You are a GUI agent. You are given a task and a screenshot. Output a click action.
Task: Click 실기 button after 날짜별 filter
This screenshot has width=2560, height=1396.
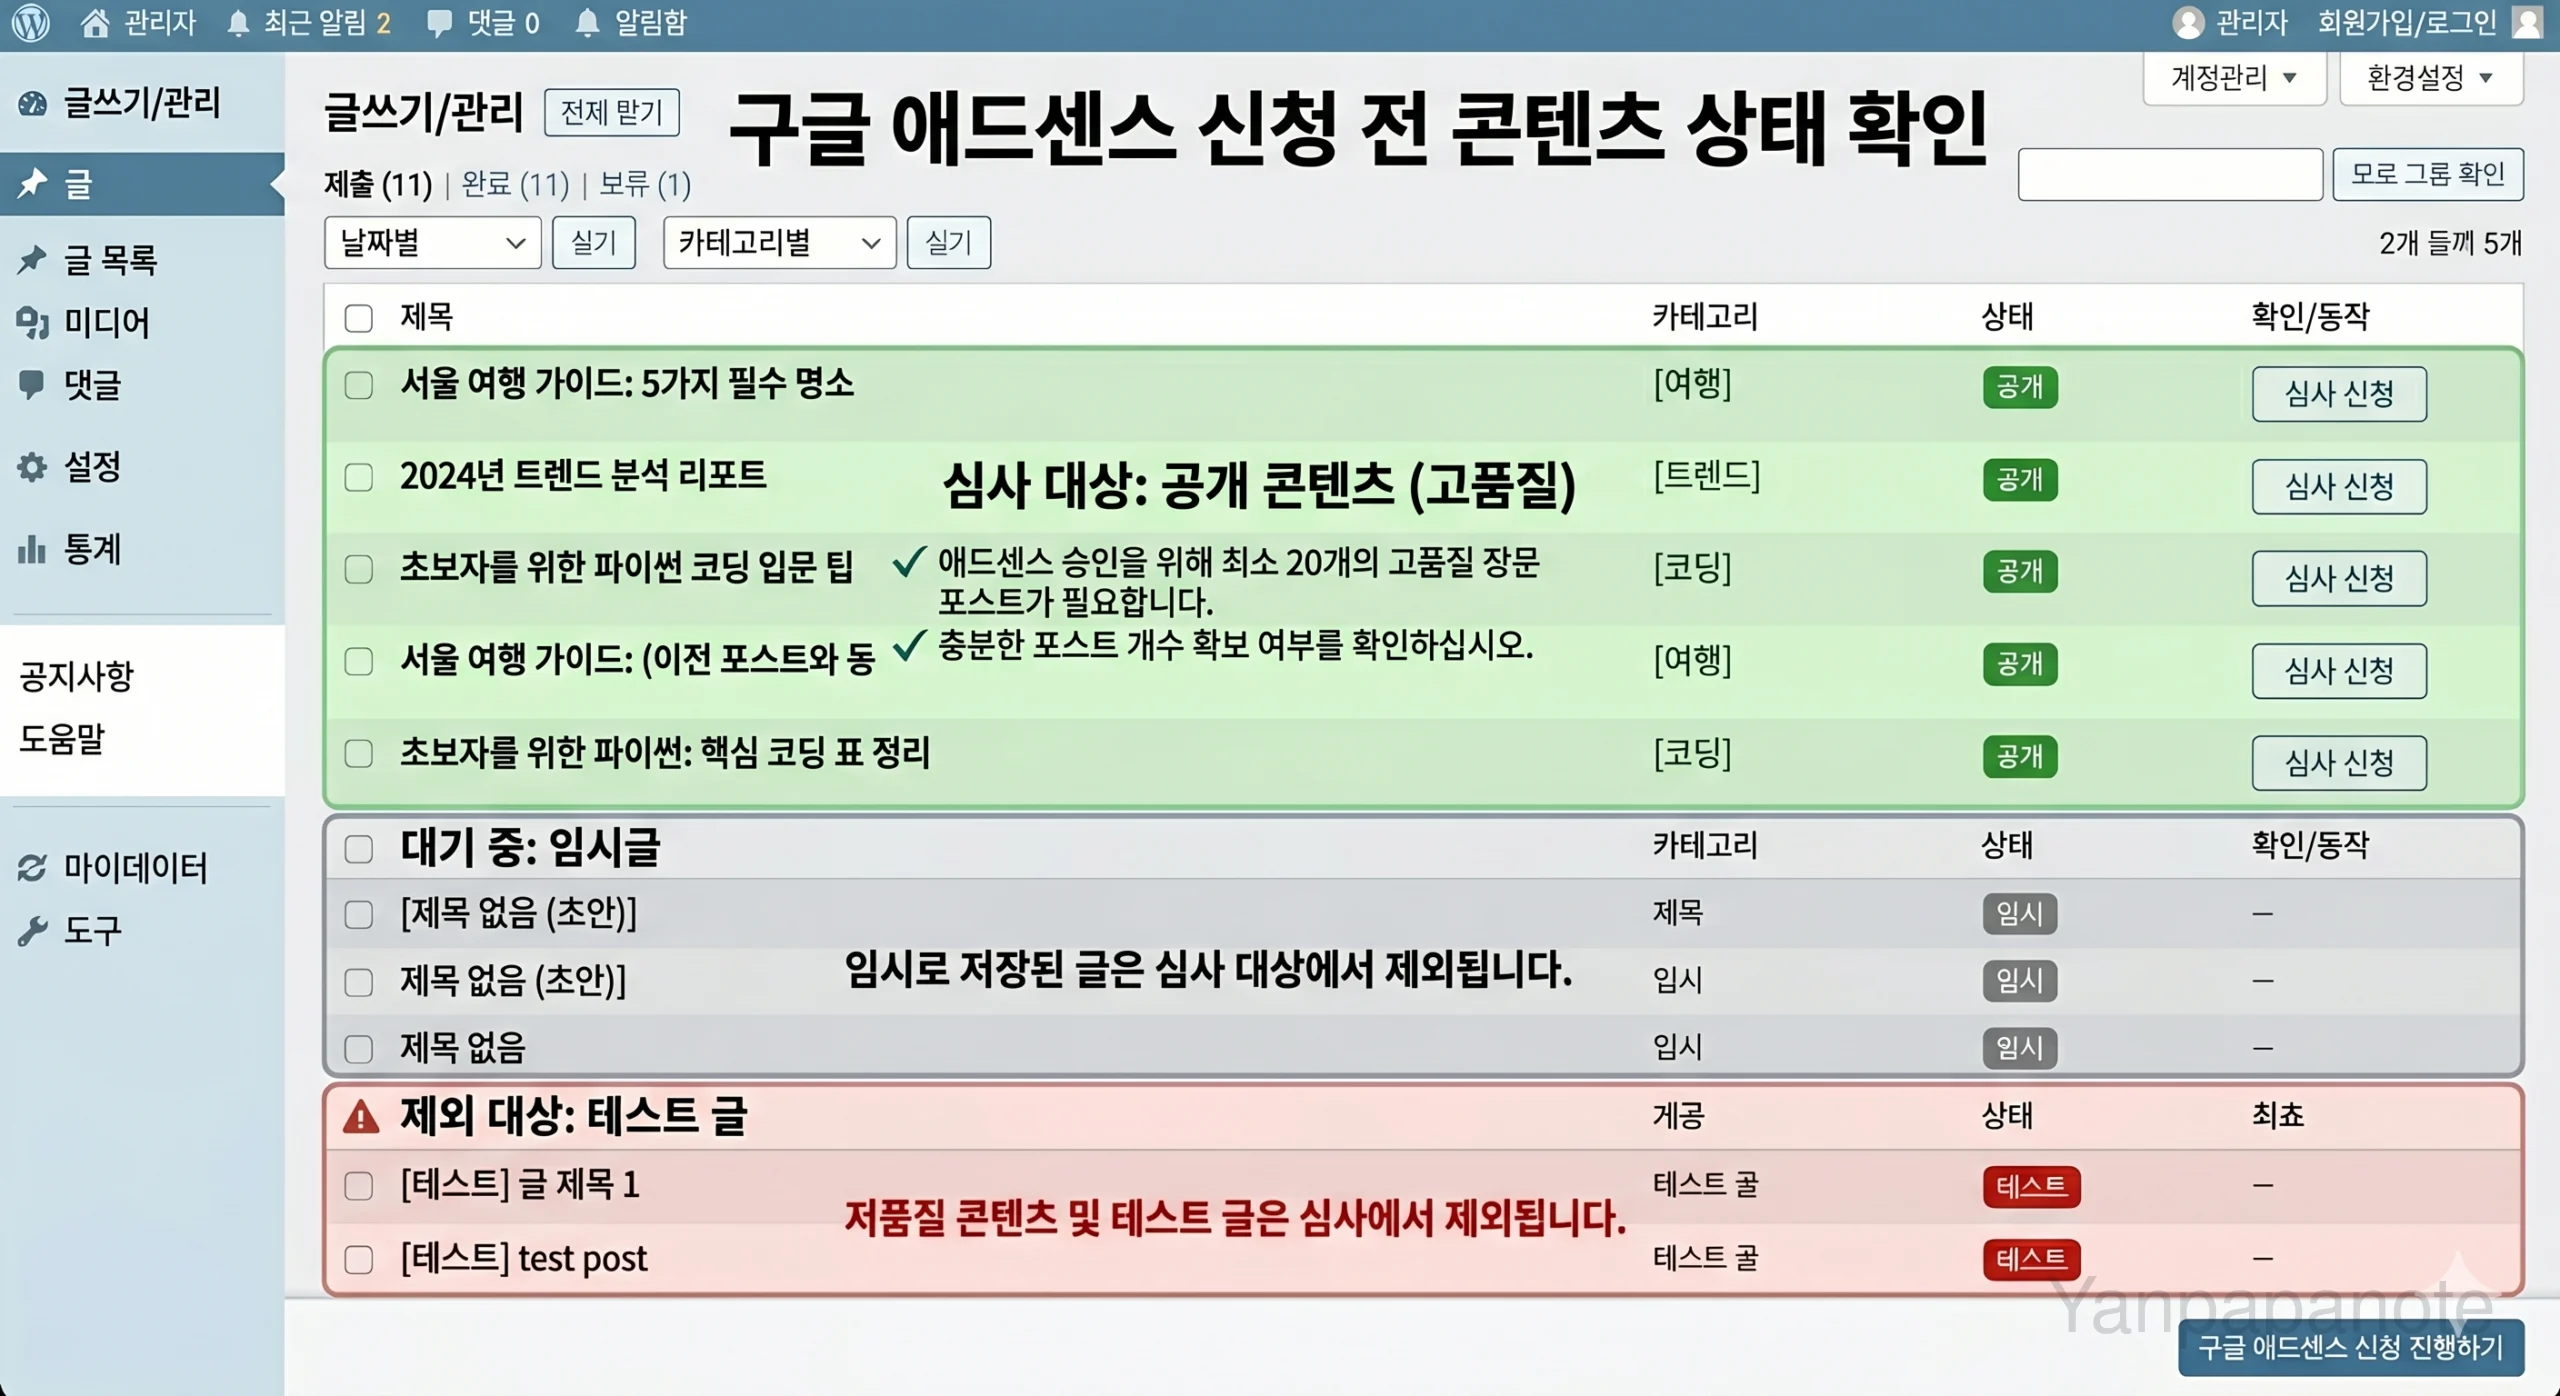tap(594, 243)
